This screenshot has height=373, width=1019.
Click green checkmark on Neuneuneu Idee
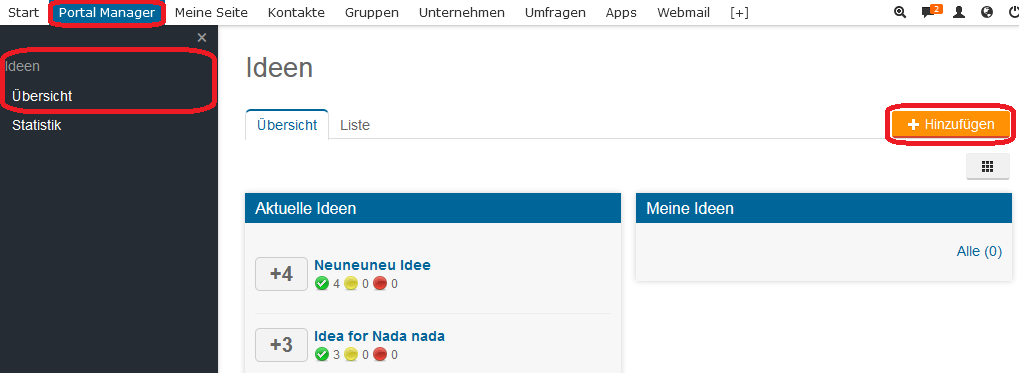(322, 283)
